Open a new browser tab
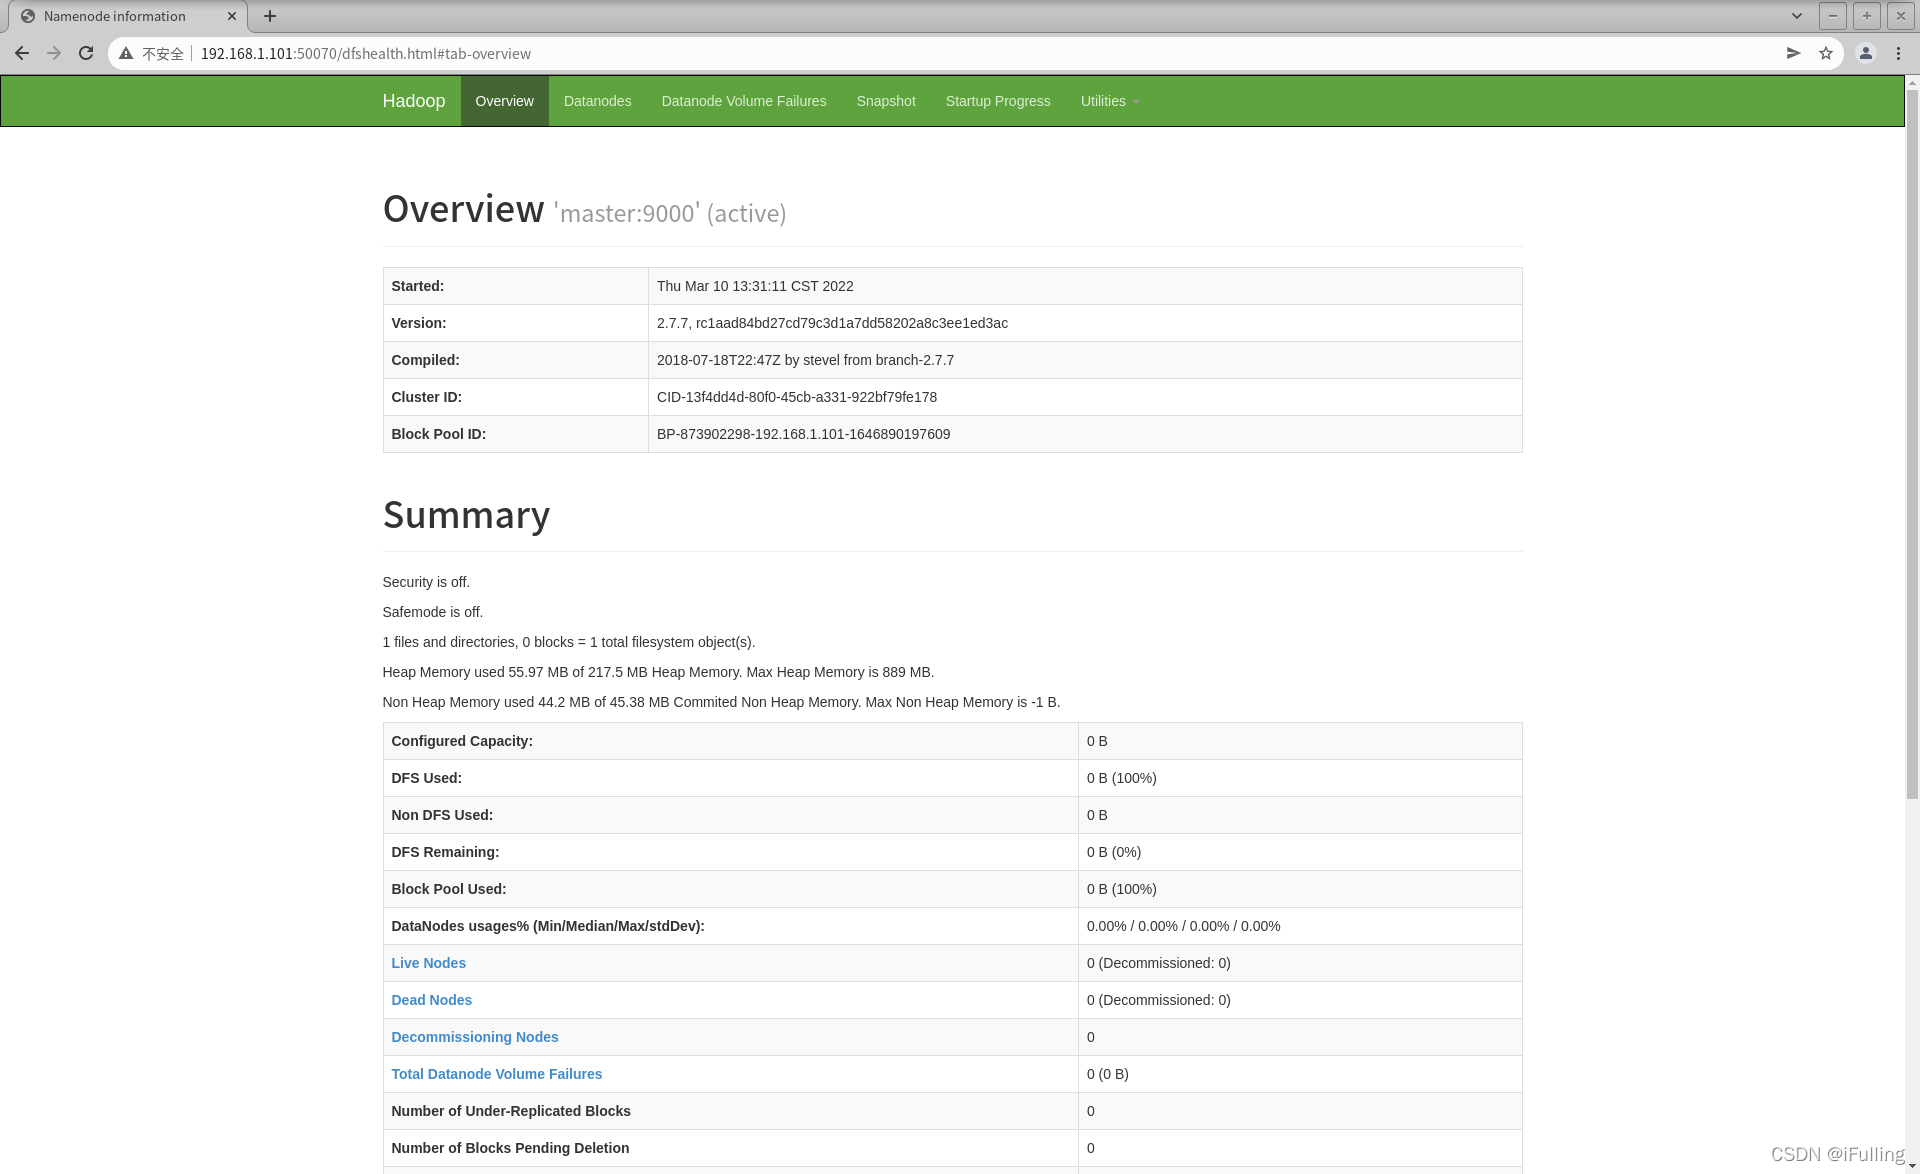 click(270, 16)
